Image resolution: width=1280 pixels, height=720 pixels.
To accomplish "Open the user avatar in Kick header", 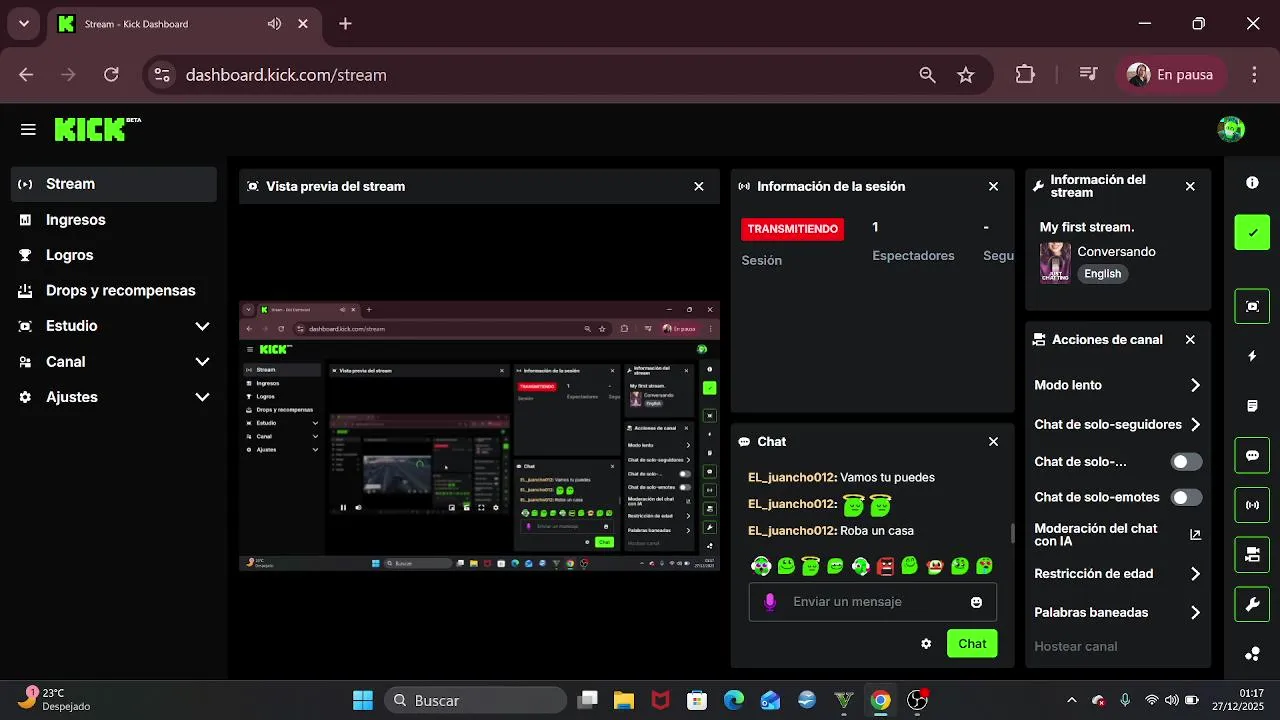I will (x=1231, y=129).
